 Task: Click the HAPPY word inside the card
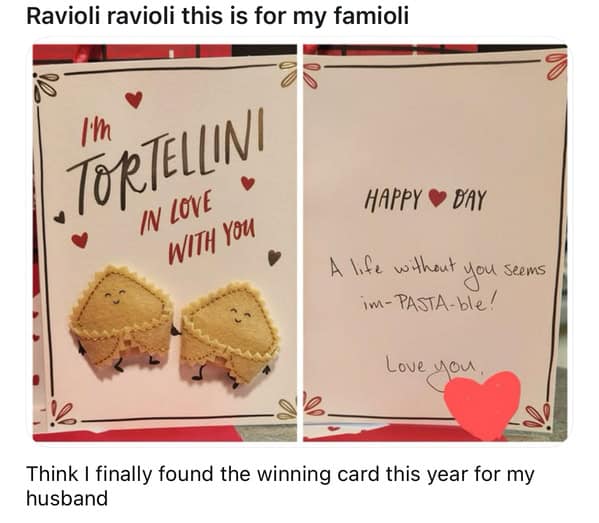393,199
